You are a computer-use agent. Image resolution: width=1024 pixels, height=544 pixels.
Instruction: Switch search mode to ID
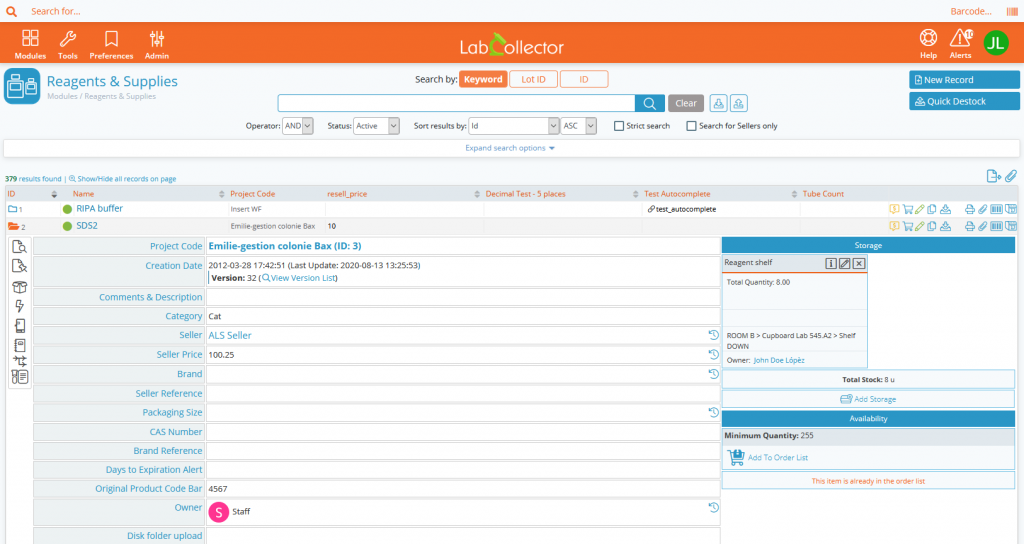tap(584, 79)
